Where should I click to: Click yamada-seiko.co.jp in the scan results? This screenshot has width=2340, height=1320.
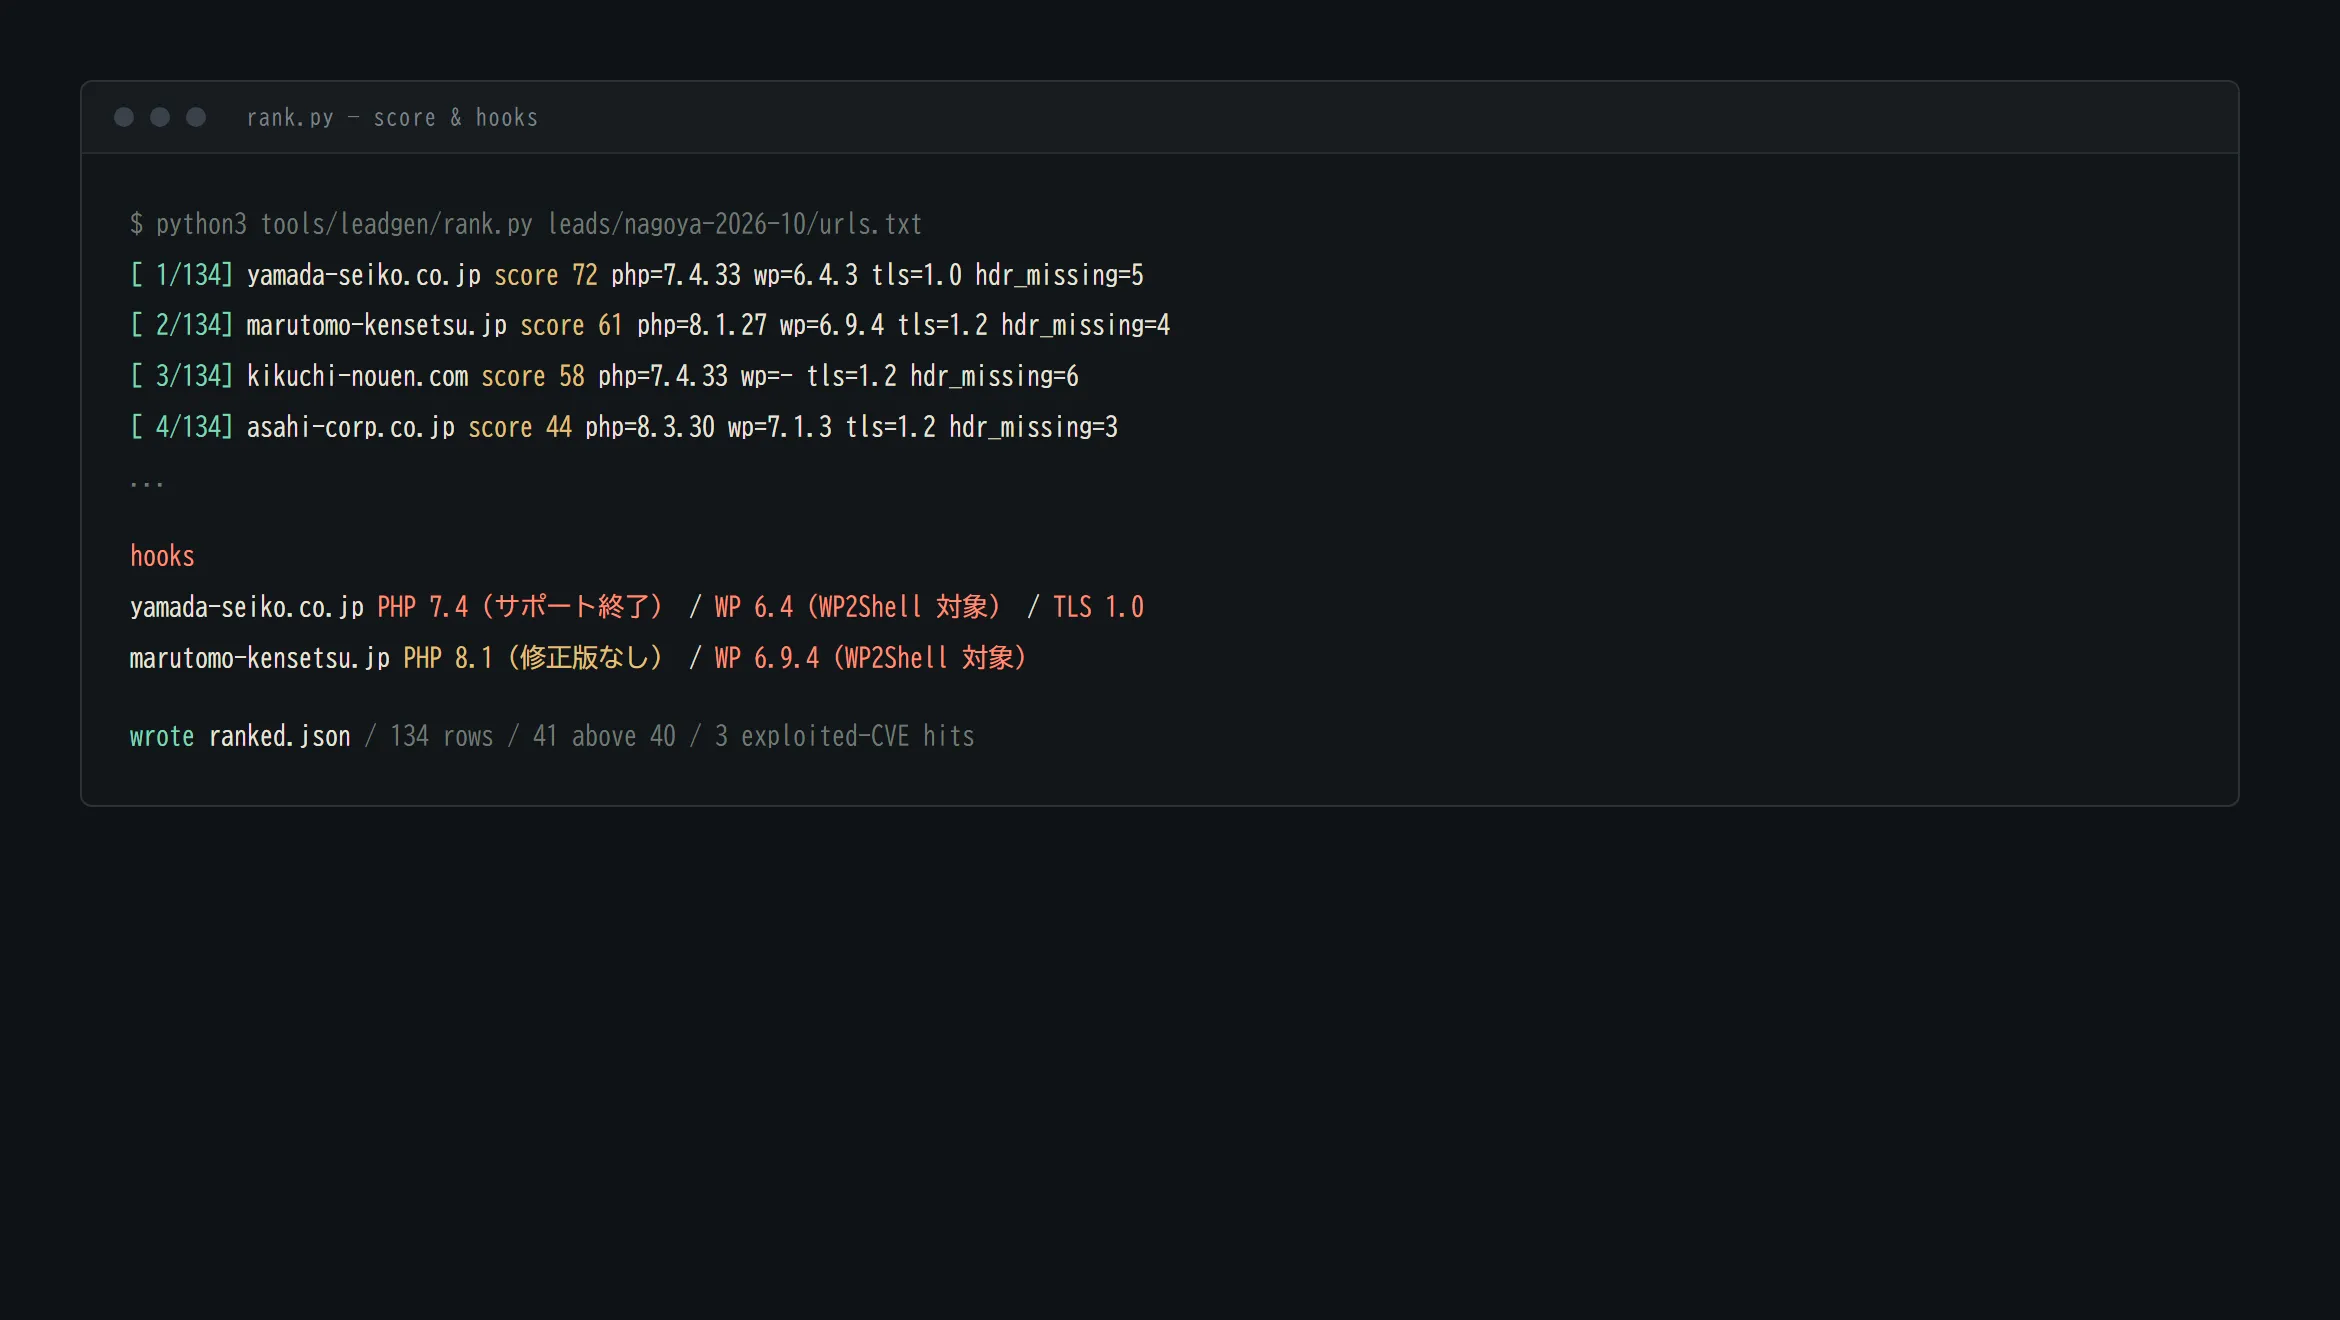click(x=364, y=275)
